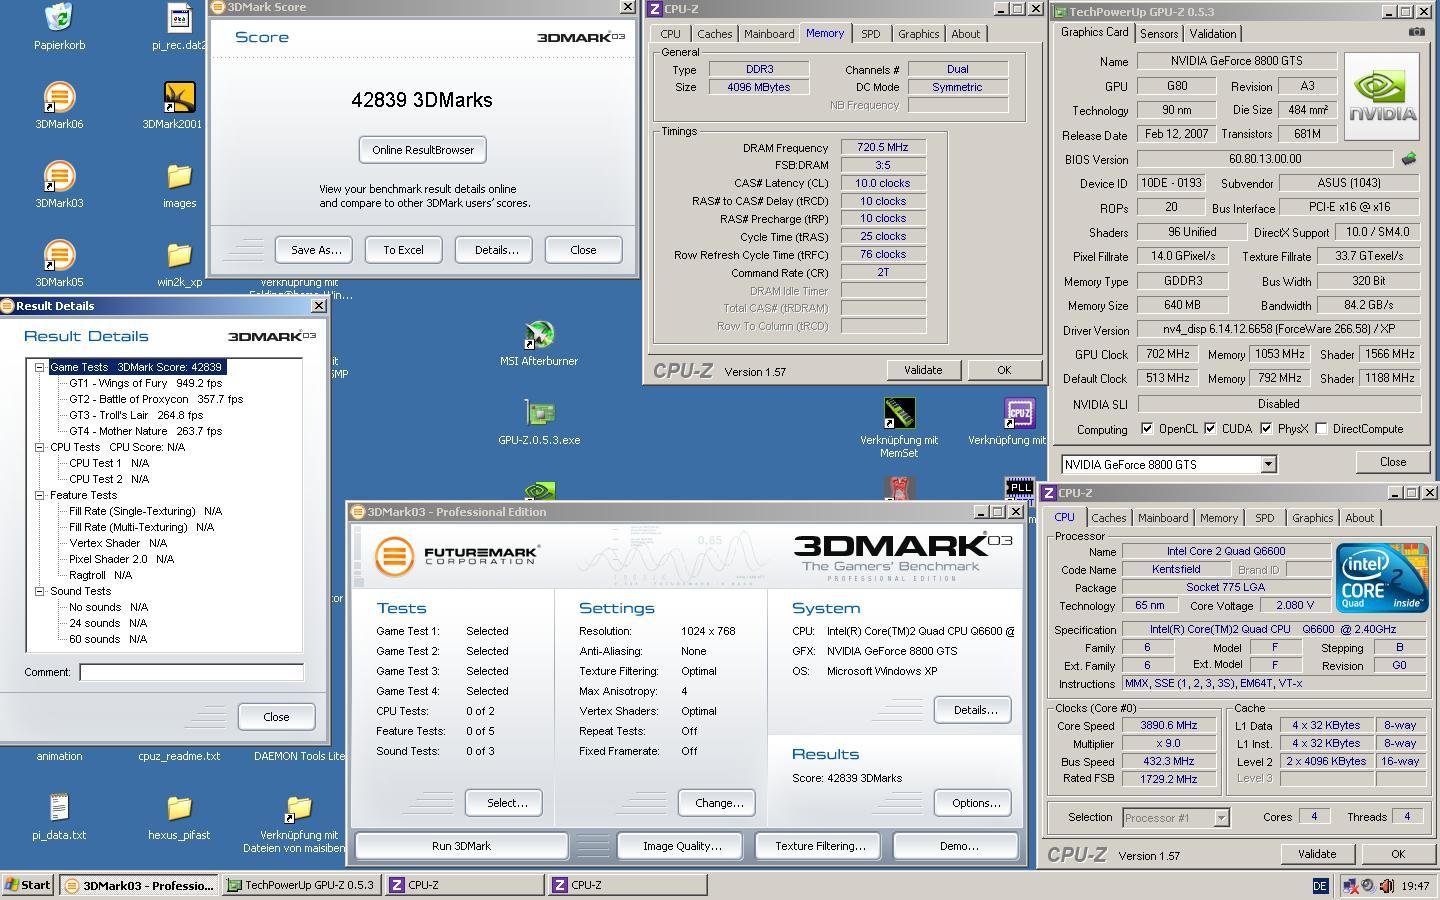Click the Run 3DMark button
The image size is (1440, 900).
pyautogui.click(x=462, y=846)
